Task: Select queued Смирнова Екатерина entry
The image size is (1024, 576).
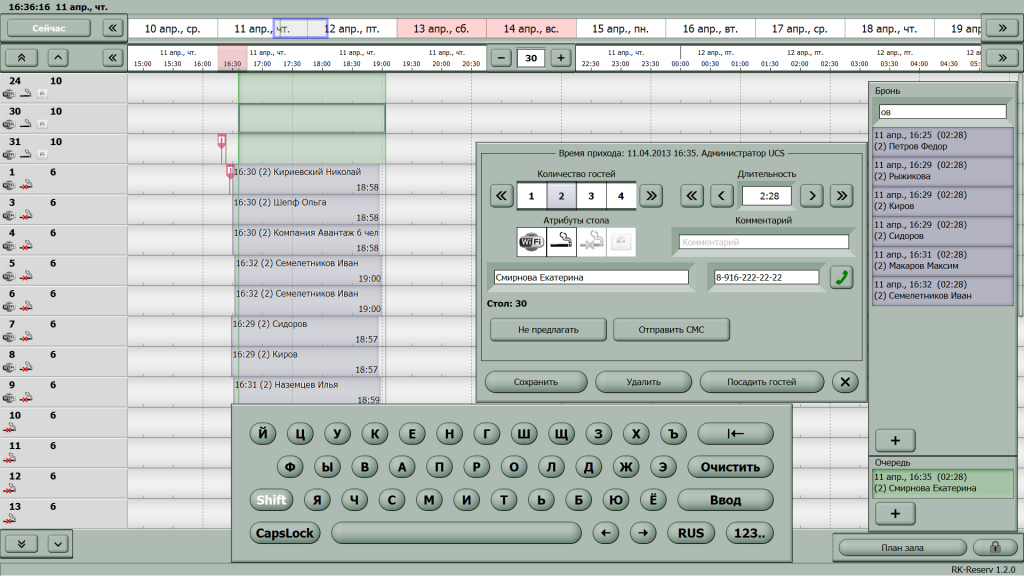Action: pyautogui.click(x=942, y=483)
